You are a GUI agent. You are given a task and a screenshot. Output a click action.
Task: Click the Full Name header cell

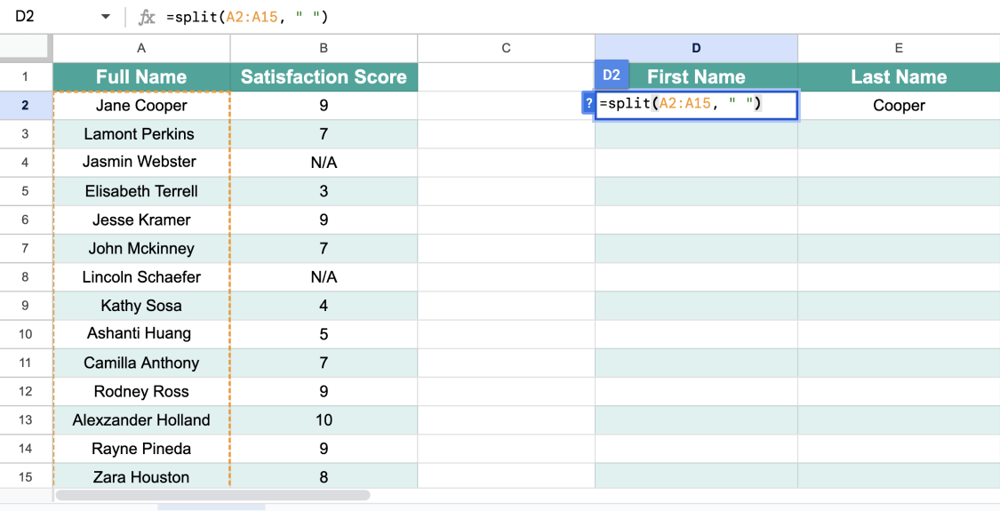pos(141,77)
